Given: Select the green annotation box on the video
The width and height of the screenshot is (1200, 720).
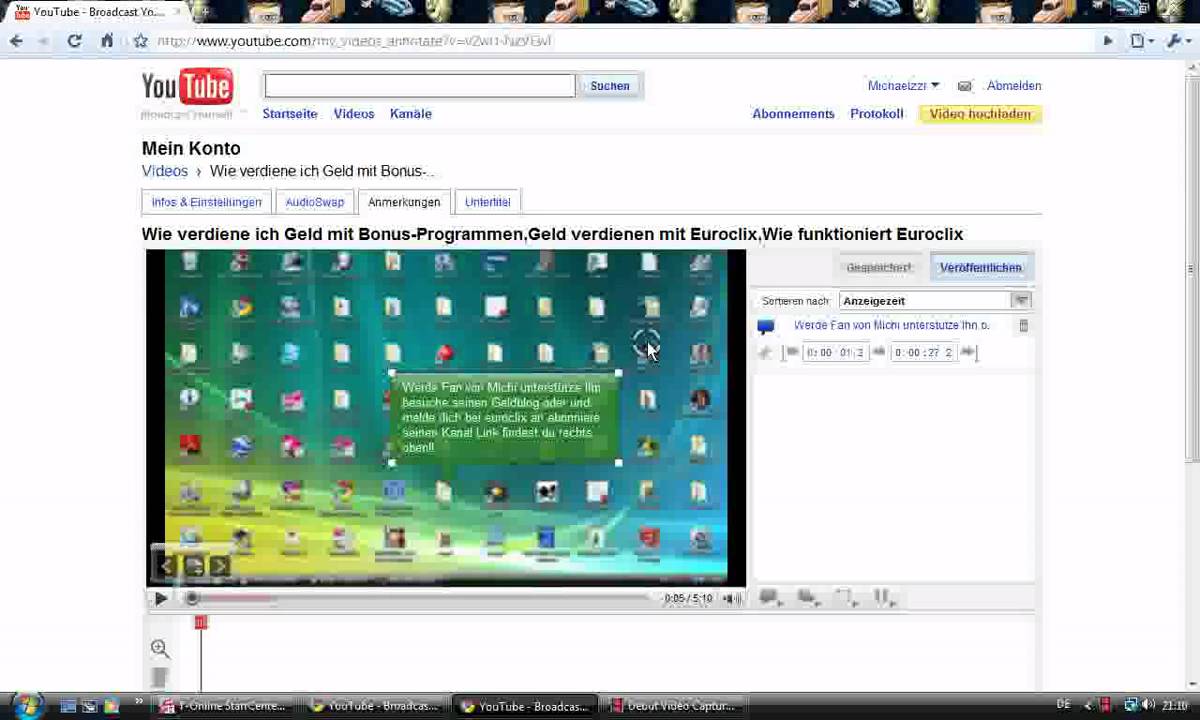Looking at the screenshot, I should (505, 417).
